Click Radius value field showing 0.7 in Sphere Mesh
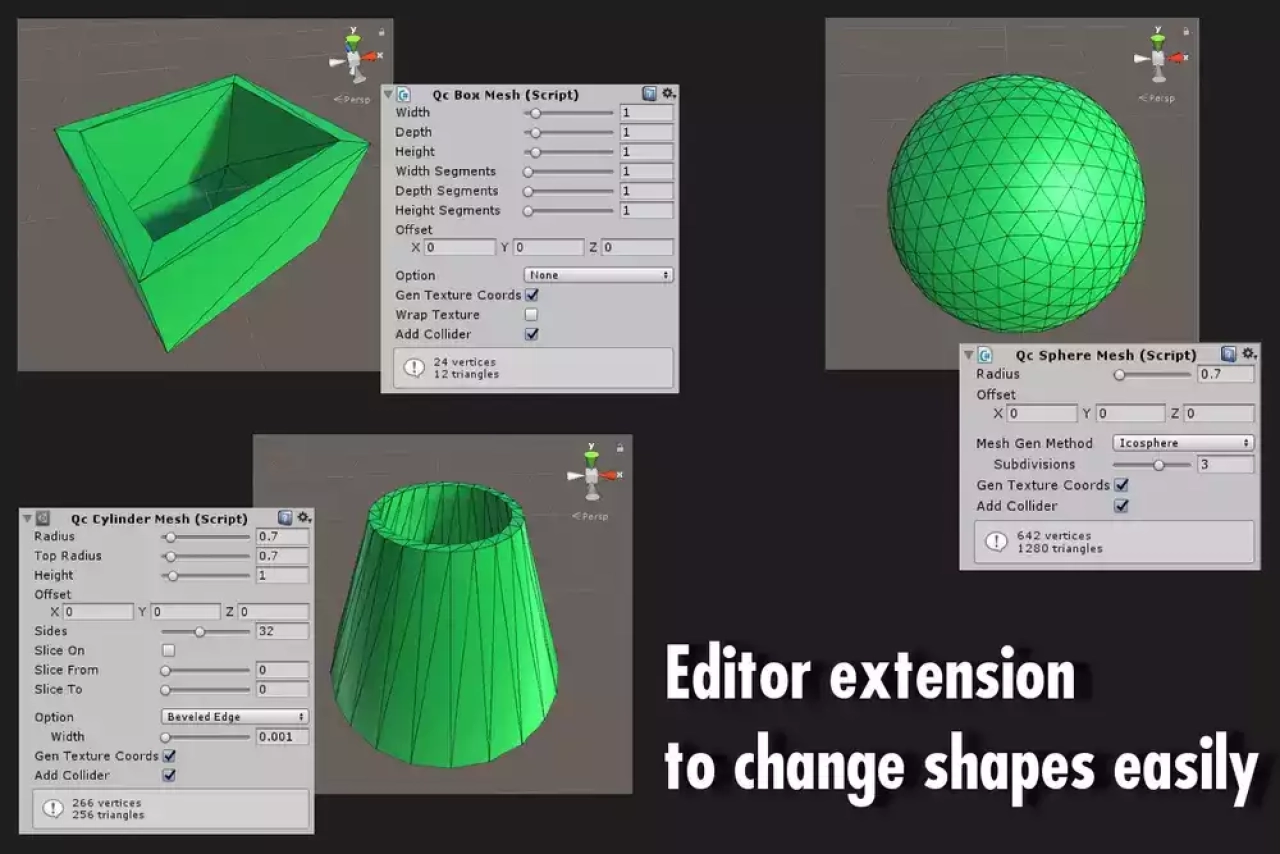Screen dimensions: 1280x854 (1226, 374)
